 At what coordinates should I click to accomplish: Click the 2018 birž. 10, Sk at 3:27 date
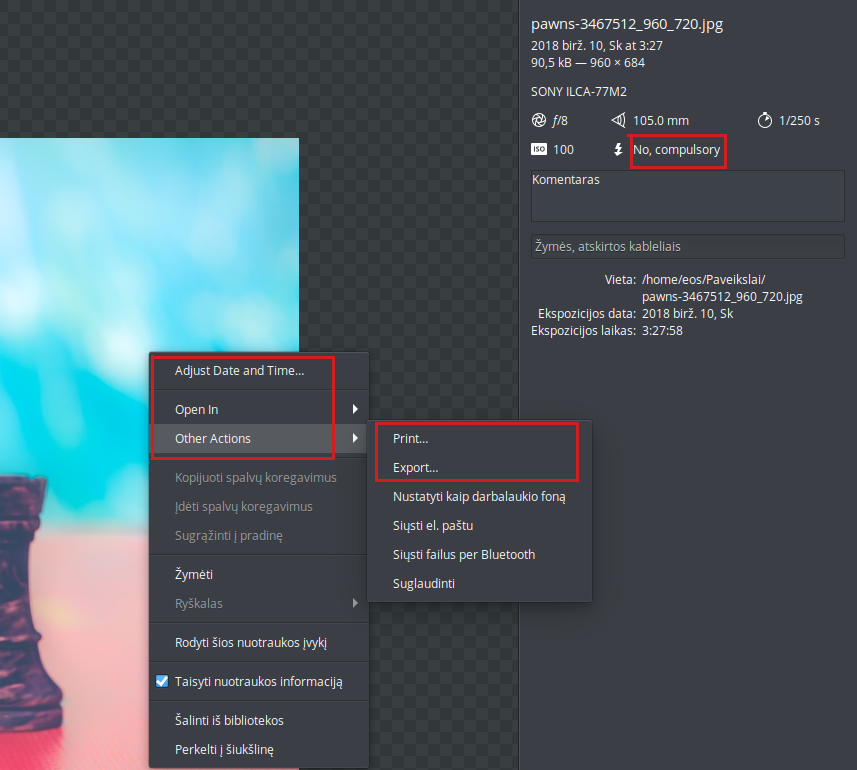pos(597,45)
